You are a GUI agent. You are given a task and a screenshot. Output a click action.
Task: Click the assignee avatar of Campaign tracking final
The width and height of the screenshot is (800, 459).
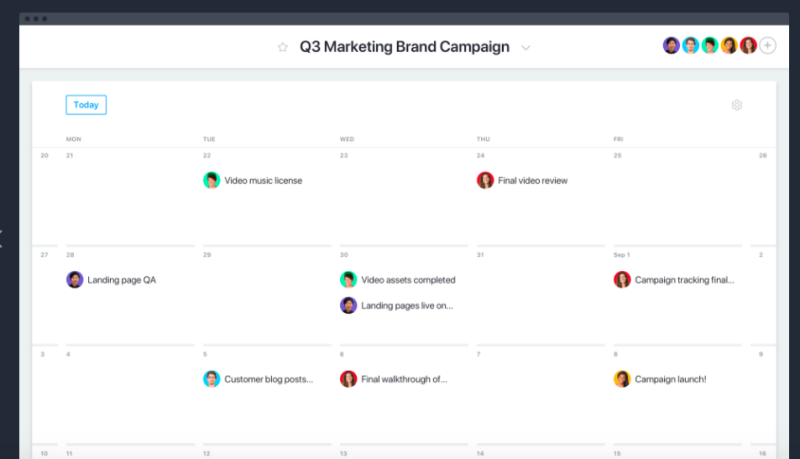pos(622,279)
